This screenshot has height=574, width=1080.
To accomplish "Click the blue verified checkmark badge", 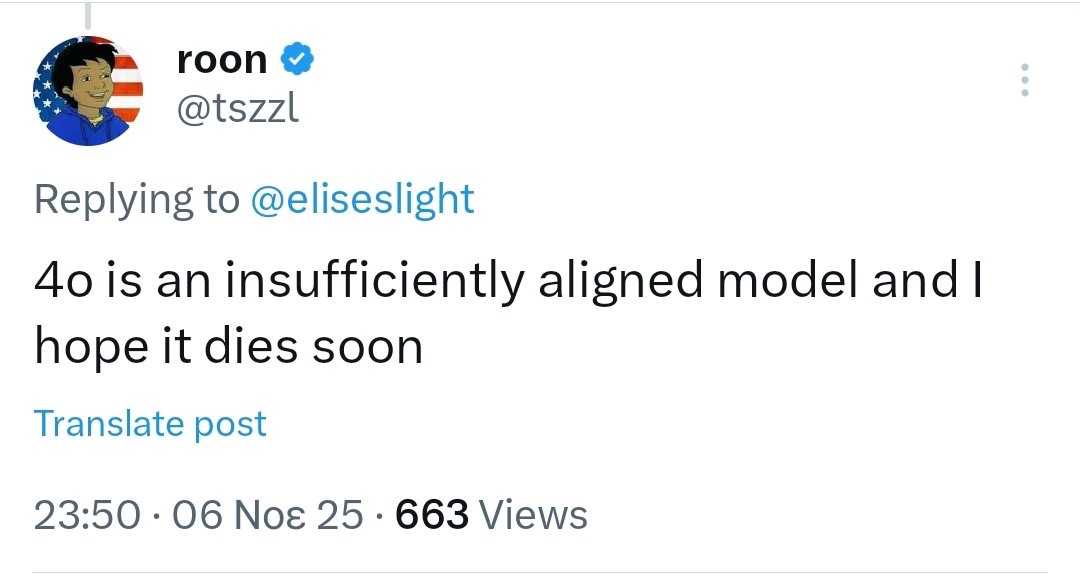I will tap(298, 61).
